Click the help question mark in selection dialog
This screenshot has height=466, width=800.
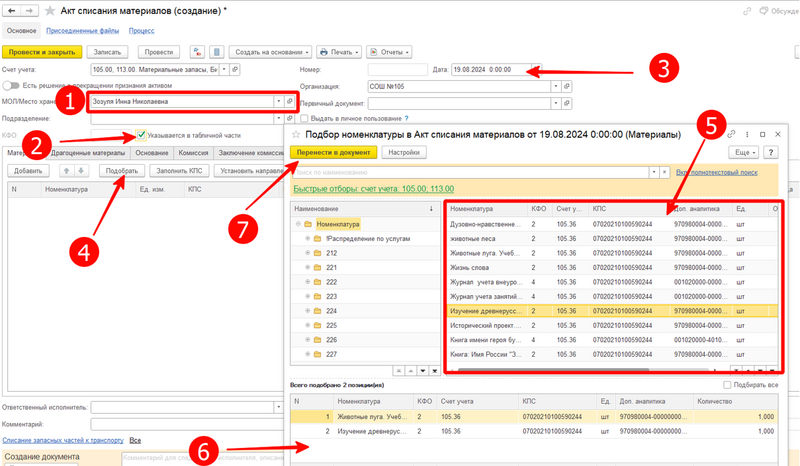coord(769,152)
